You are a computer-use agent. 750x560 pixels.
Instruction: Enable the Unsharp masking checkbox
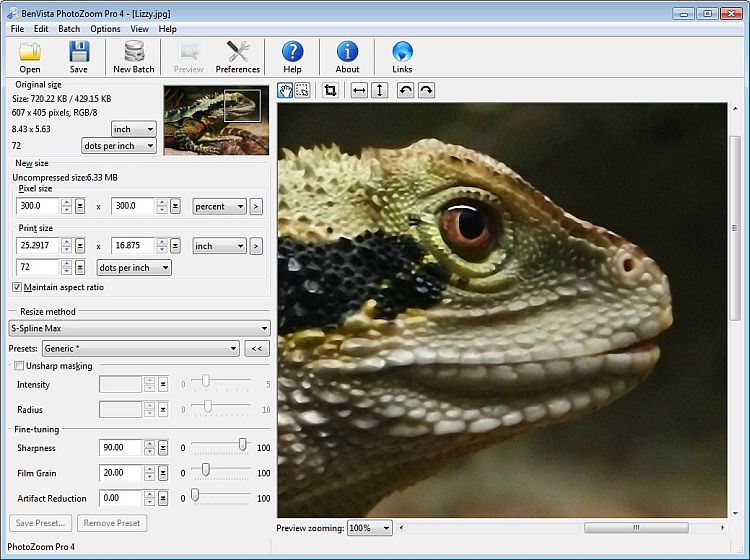pos(19,366)
